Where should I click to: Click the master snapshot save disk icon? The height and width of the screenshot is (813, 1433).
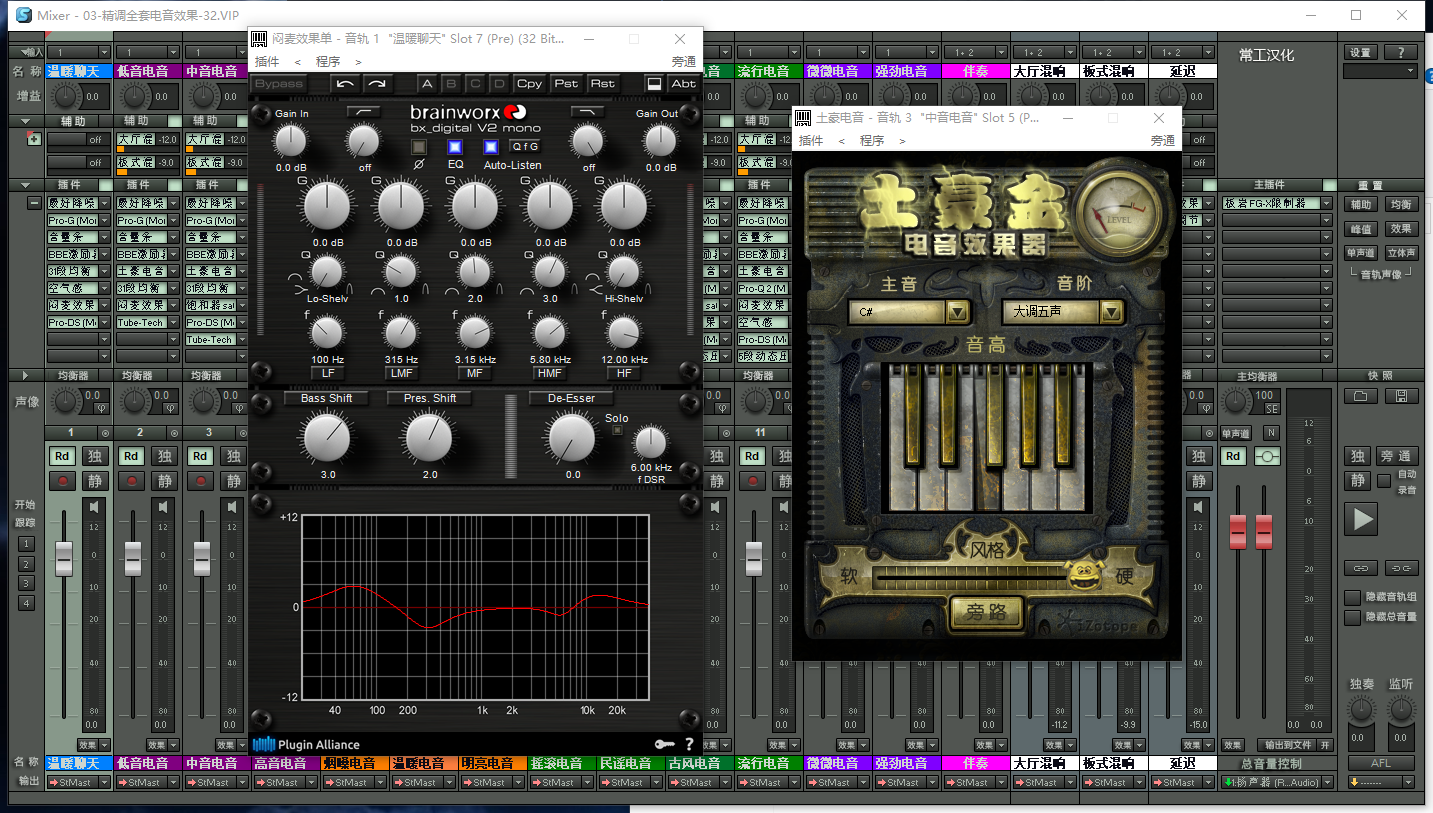click(1401, 397)
